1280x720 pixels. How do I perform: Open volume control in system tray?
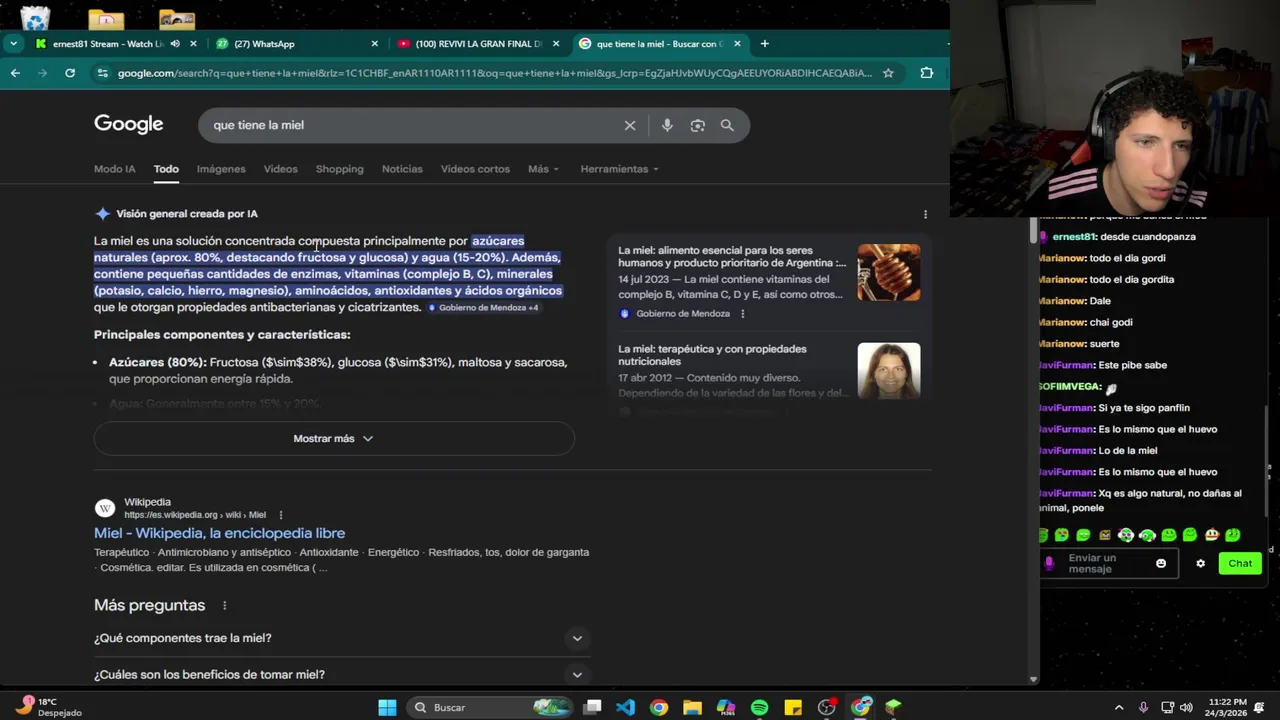(1187, 707)
